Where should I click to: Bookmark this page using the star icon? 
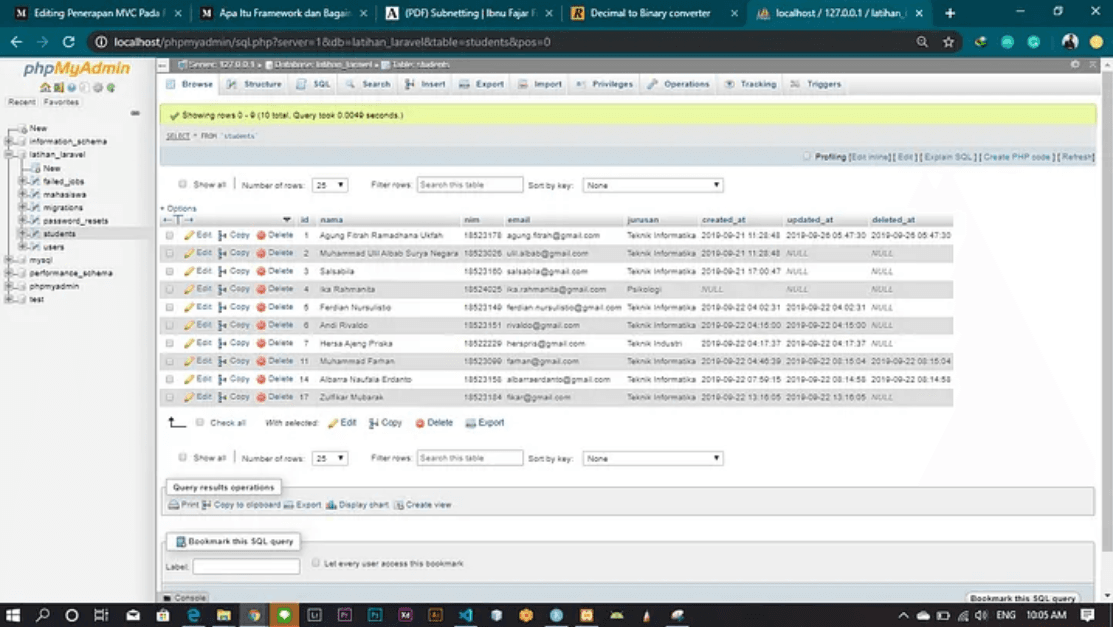(x=948, y=42)
